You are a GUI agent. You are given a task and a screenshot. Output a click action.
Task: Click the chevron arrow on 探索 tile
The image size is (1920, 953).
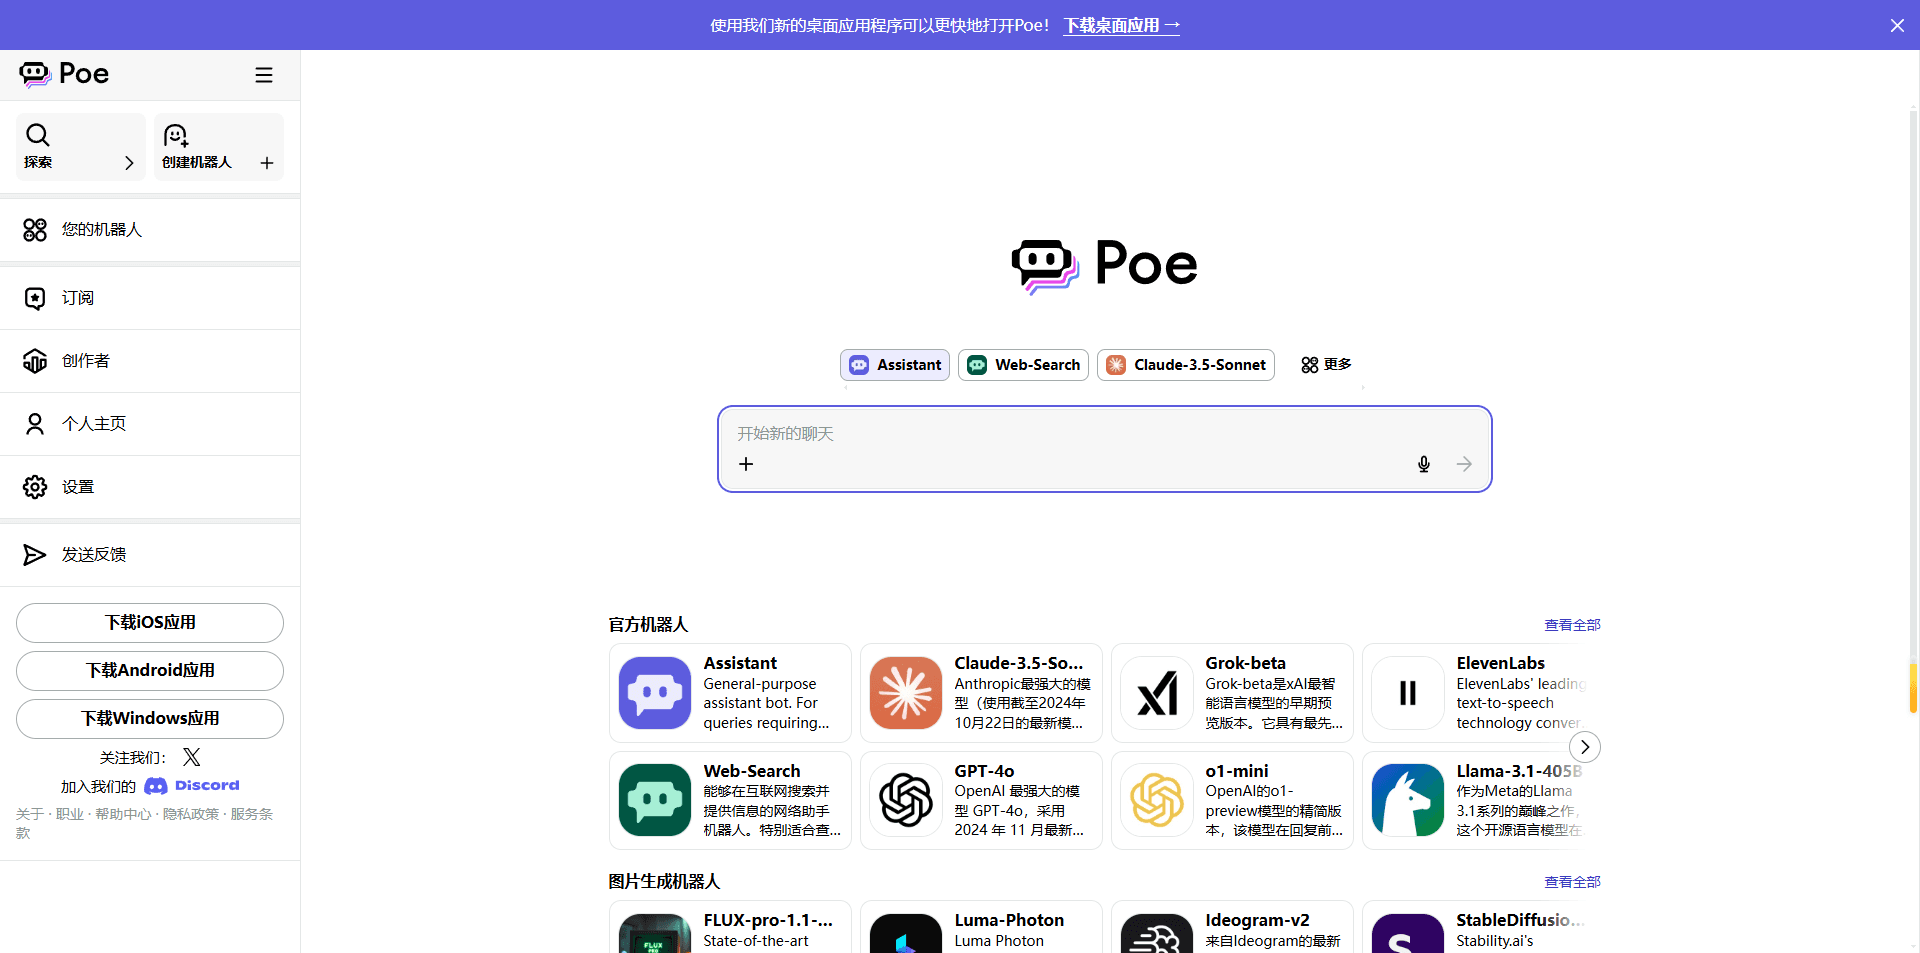pos(129,163)
